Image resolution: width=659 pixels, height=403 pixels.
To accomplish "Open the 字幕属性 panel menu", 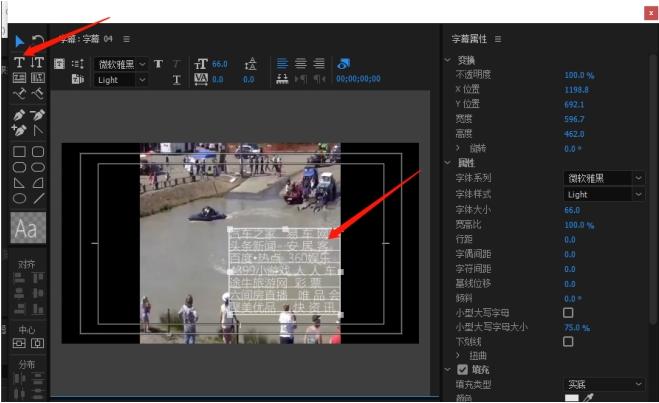I will 498,39.
